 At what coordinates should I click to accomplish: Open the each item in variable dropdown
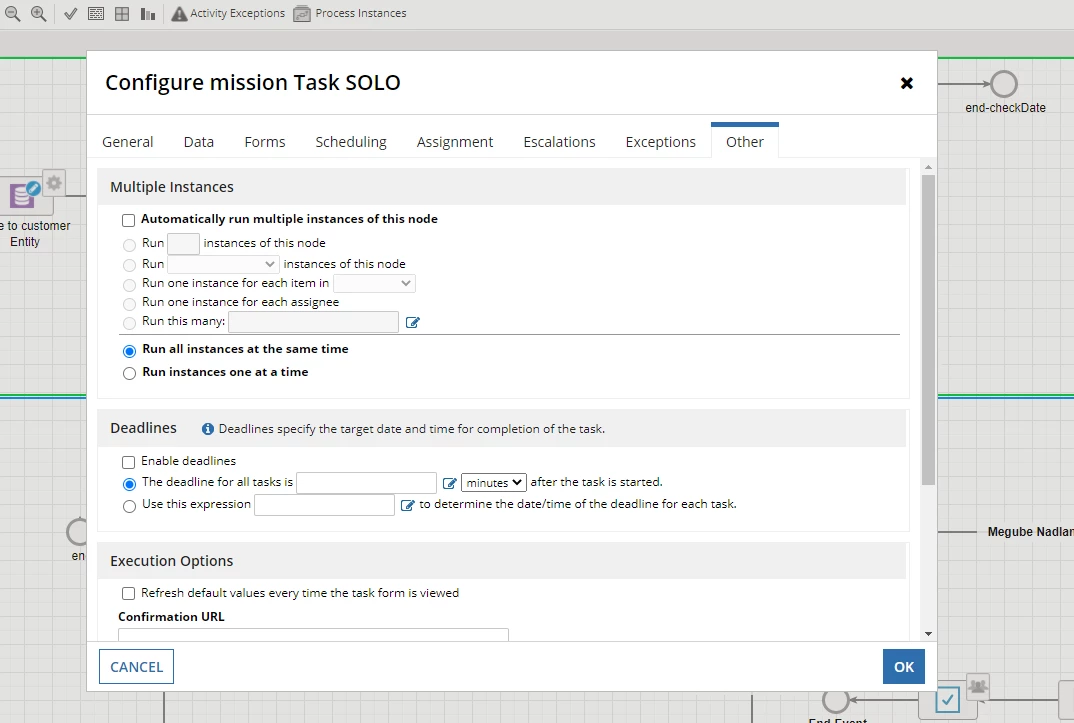374,283
